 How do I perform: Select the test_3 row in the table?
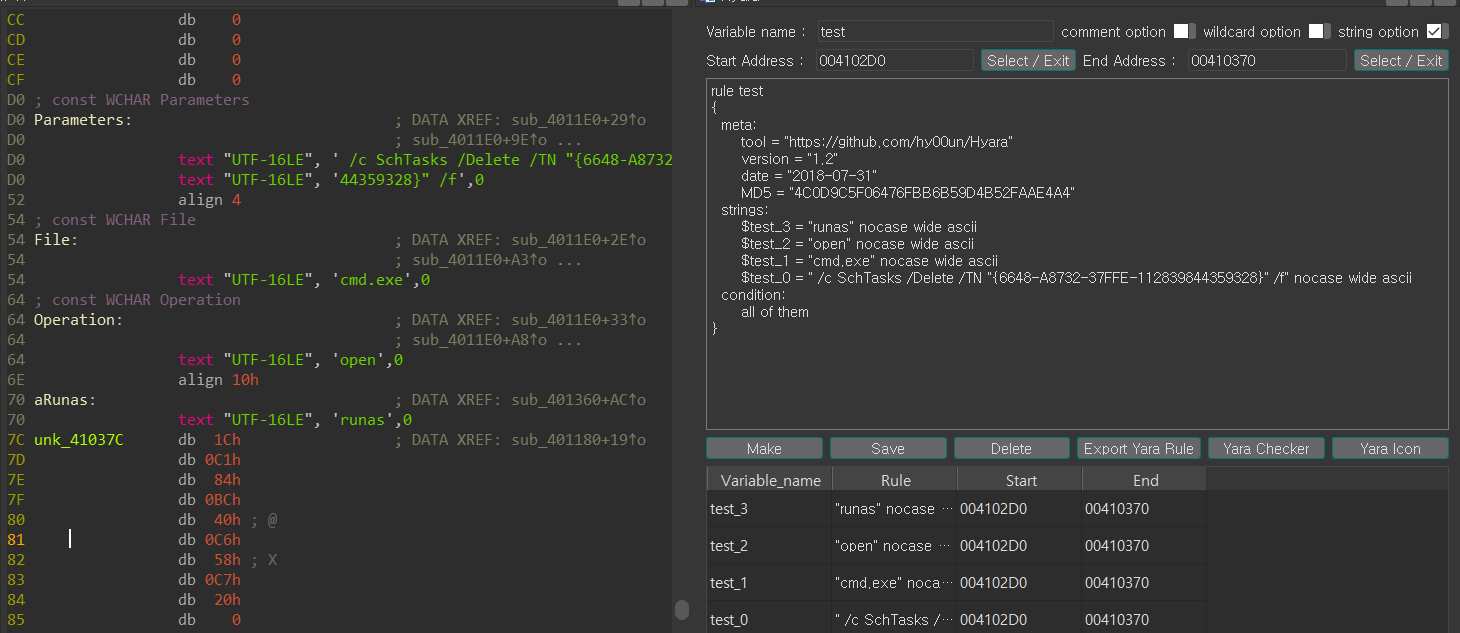(769, 509)
